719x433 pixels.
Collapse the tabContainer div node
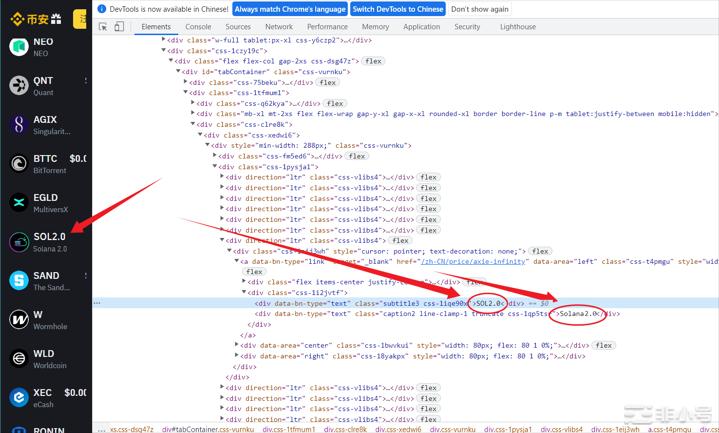tap(178, 72)
